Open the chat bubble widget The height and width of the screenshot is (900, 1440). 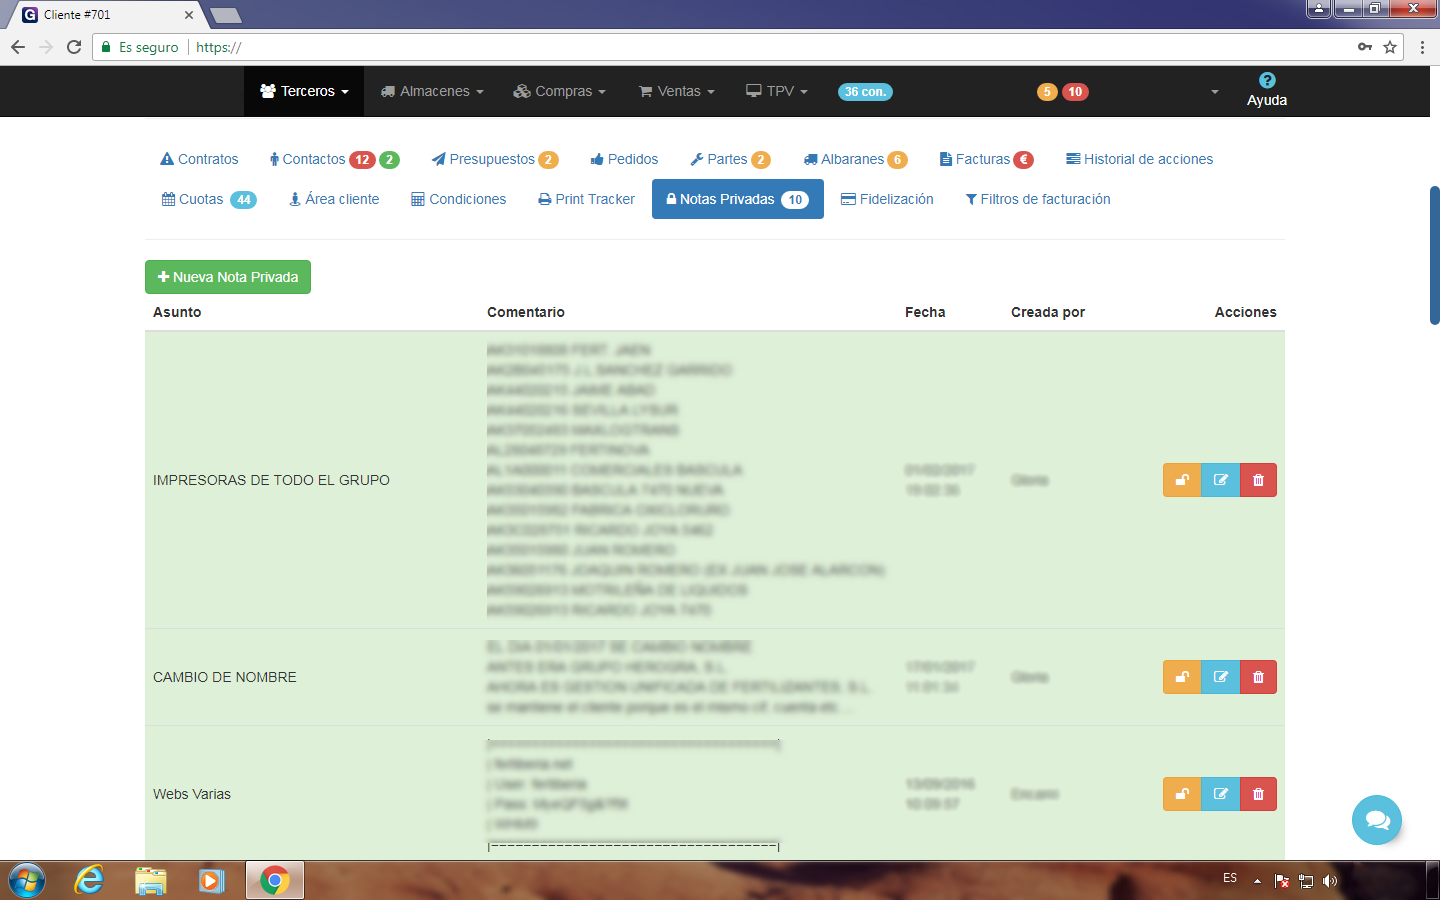(x=1376, y=820)
